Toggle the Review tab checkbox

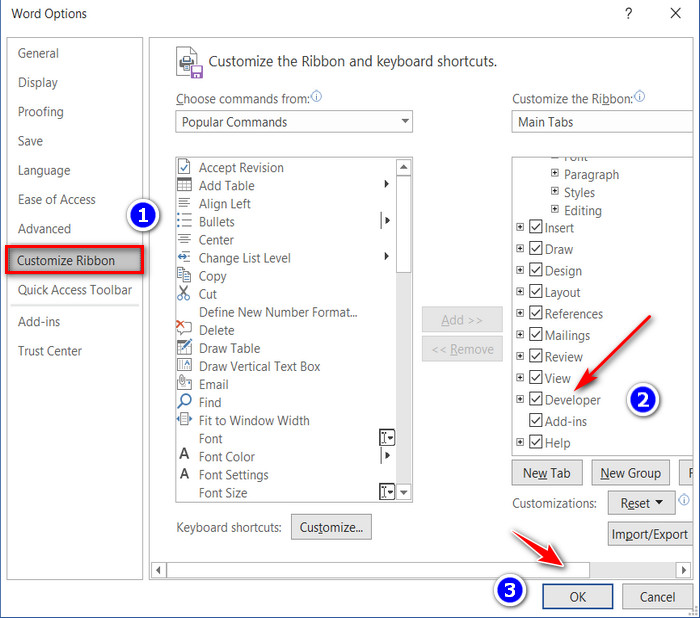pyautogui.click(x=535, y=356)
